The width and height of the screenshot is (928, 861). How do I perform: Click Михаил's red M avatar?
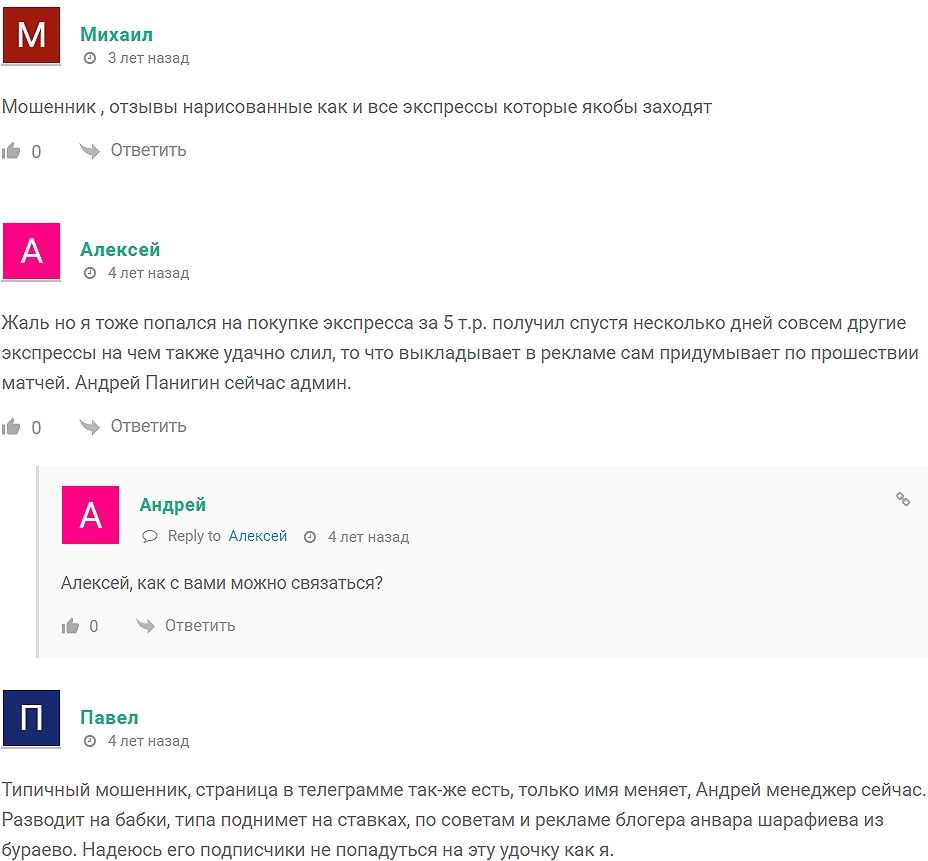click(x=31, y=35)
